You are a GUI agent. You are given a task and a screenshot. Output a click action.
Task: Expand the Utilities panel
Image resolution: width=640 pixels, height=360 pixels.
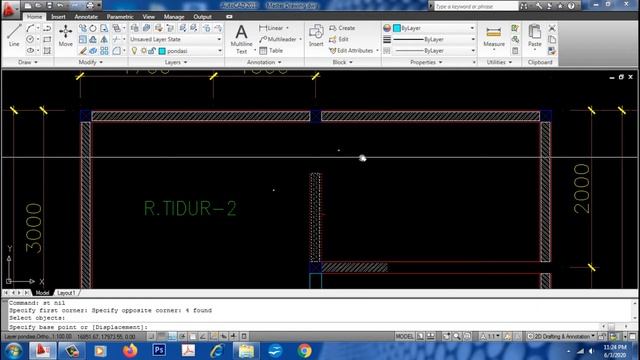pyautogui.click(x=499, y=62)
